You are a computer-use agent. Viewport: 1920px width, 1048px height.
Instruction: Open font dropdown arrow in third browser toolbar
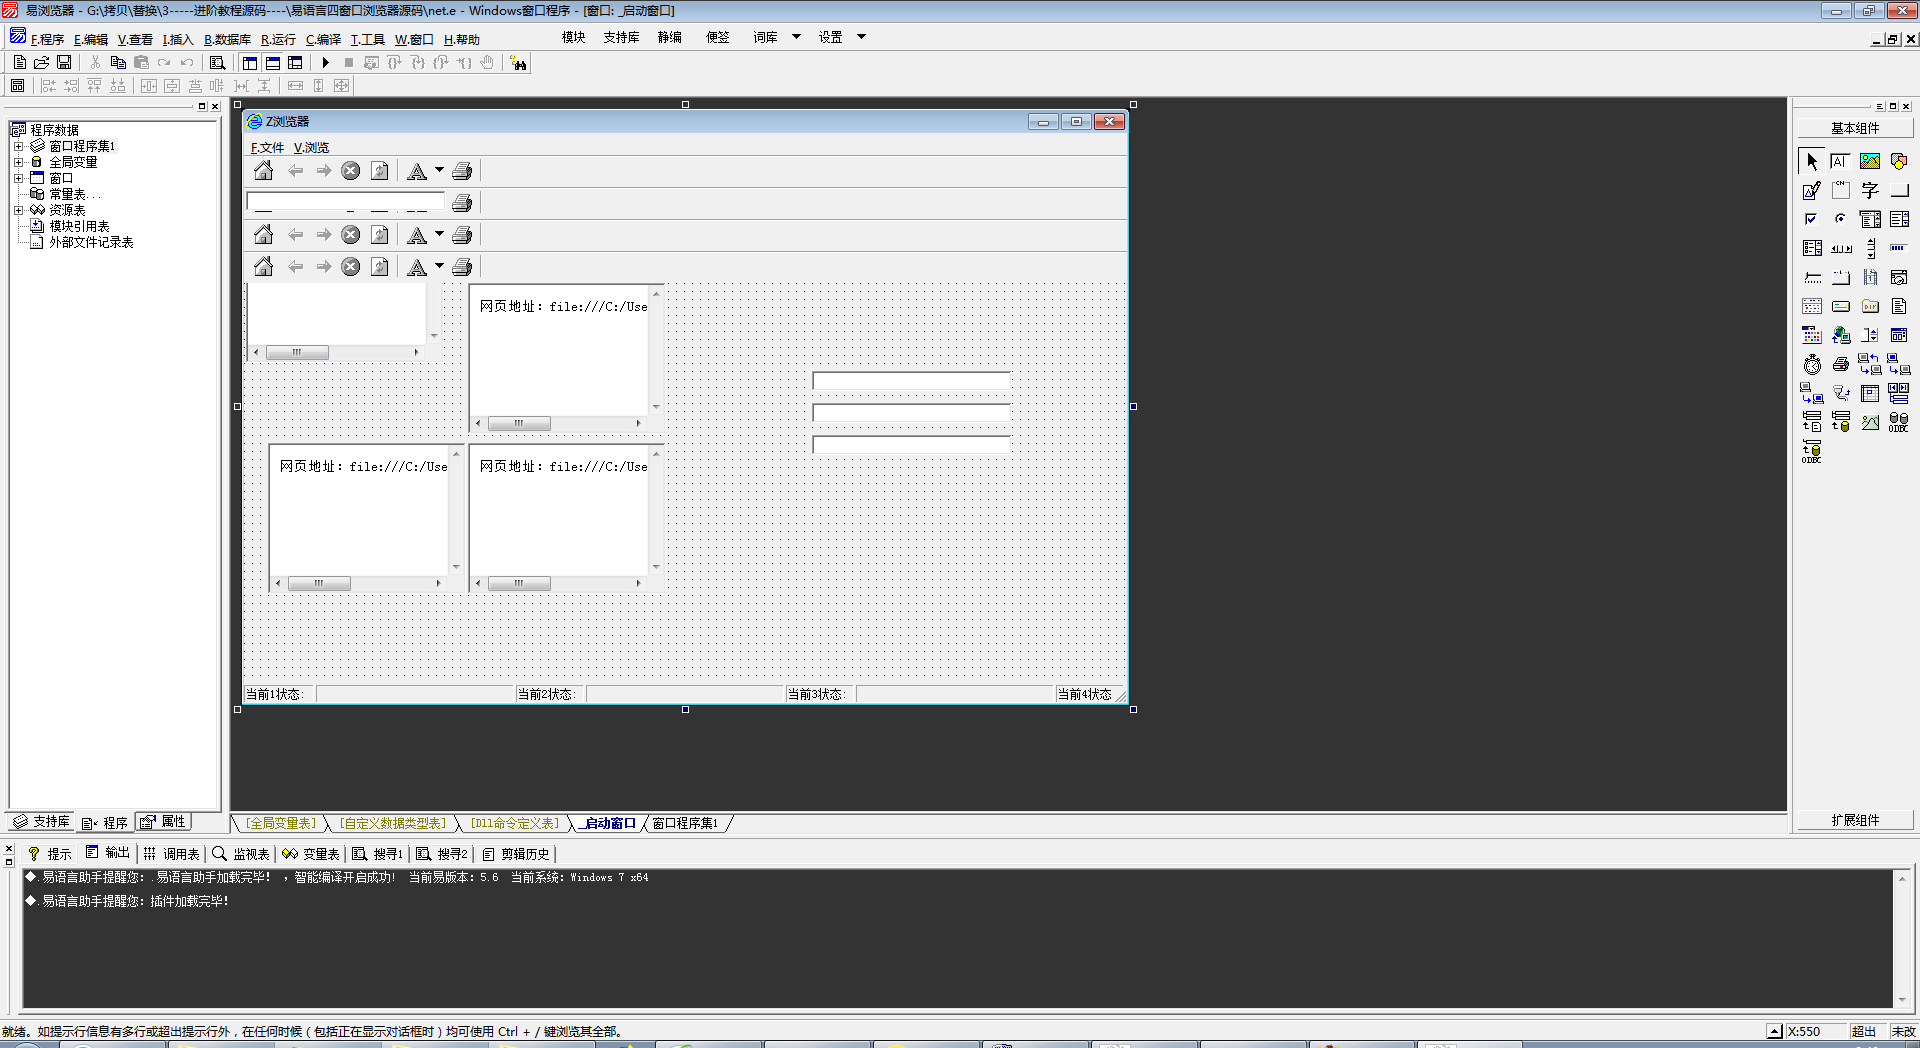(439, 235)
